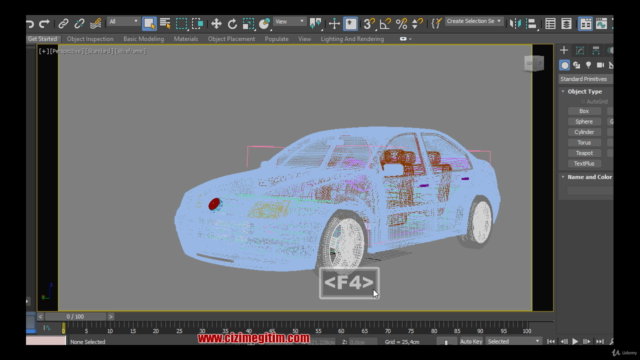Toggle the Angle Snap button
The height and width of the screenshot is (360, 640).
coord(385,24)
